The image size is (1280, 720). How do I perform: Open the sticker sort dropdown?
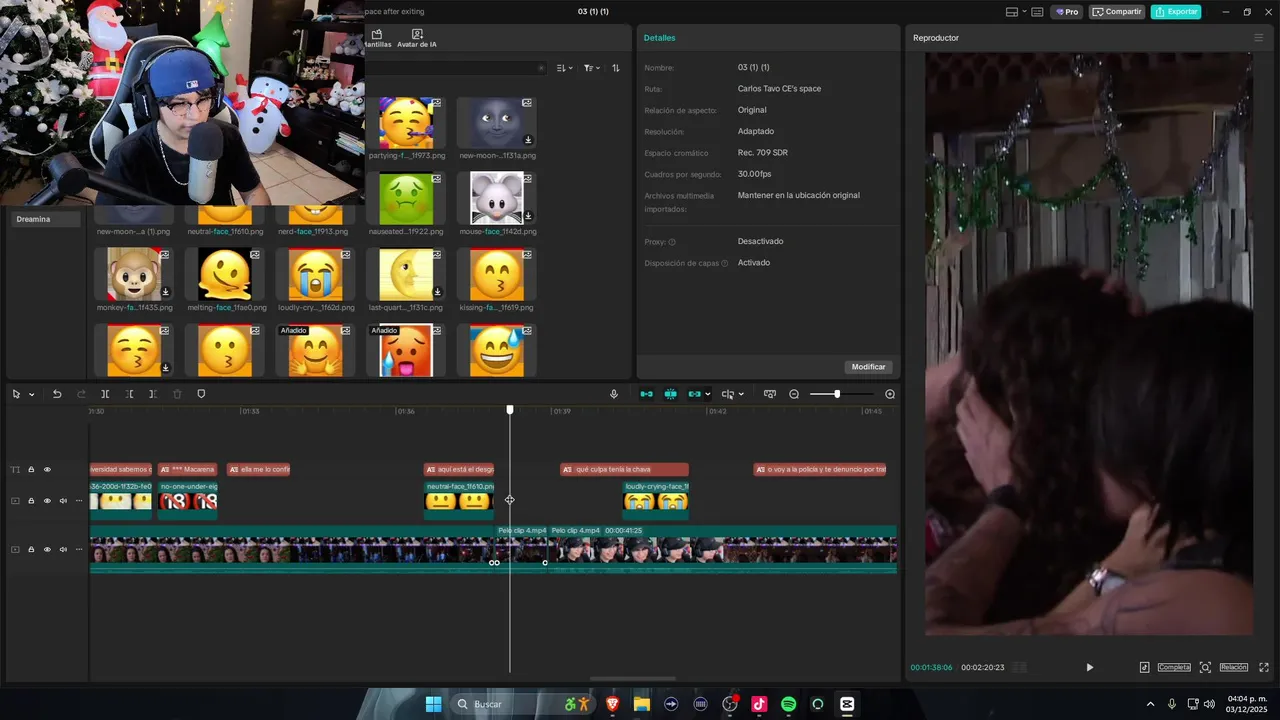click(565, 68)
